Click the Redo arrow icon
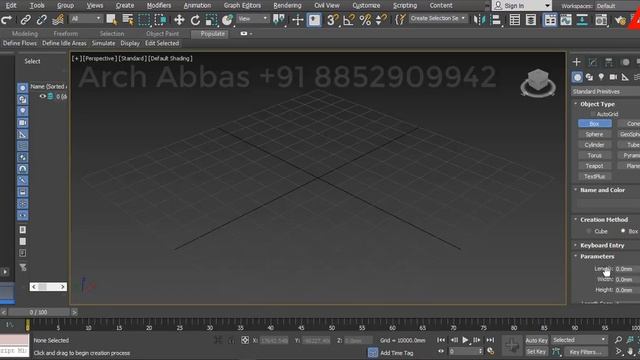640x360 pixels. pos(6,20)
